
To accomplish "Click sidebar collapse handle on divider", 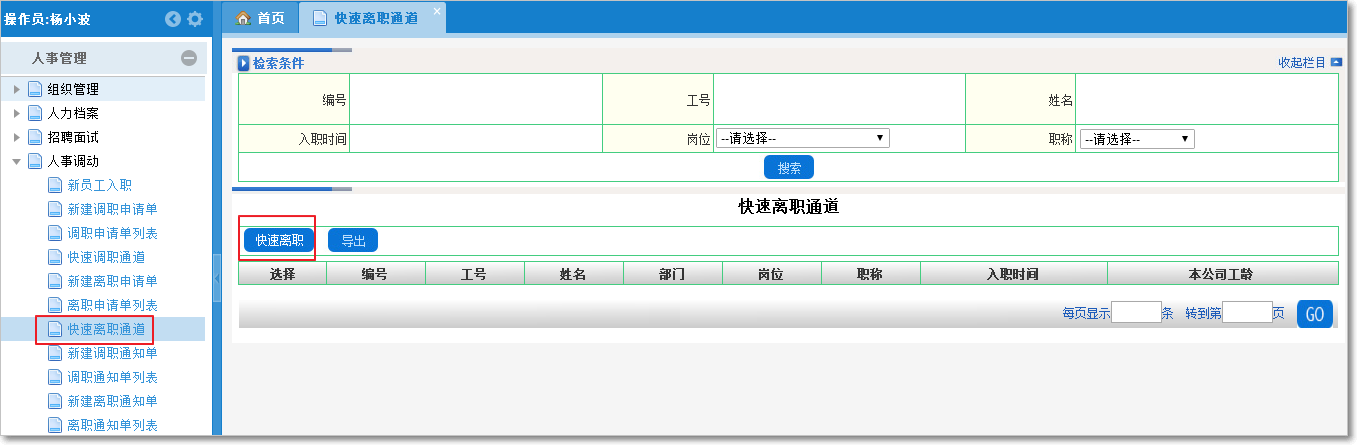I will [x=216, y=278].
